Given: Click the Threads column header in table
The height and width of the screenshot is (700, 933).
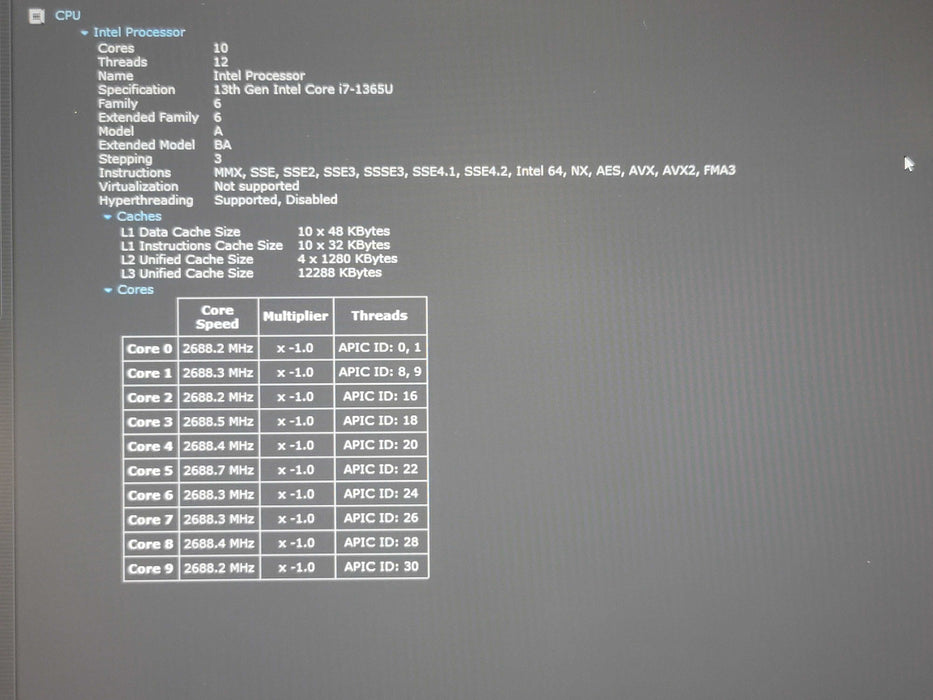Looking at the screenshot, I should click(x=380, y=315).
